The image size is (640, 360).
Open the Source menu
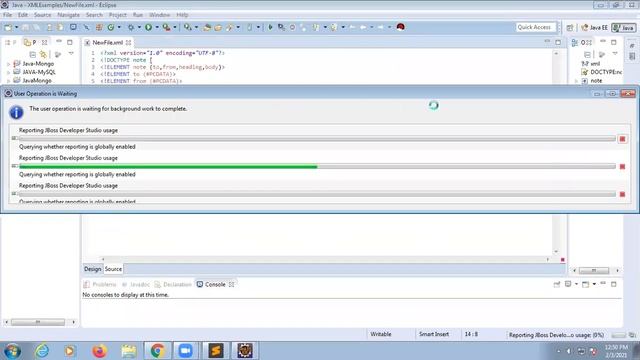pyautogui.click(x=42, y=15)
